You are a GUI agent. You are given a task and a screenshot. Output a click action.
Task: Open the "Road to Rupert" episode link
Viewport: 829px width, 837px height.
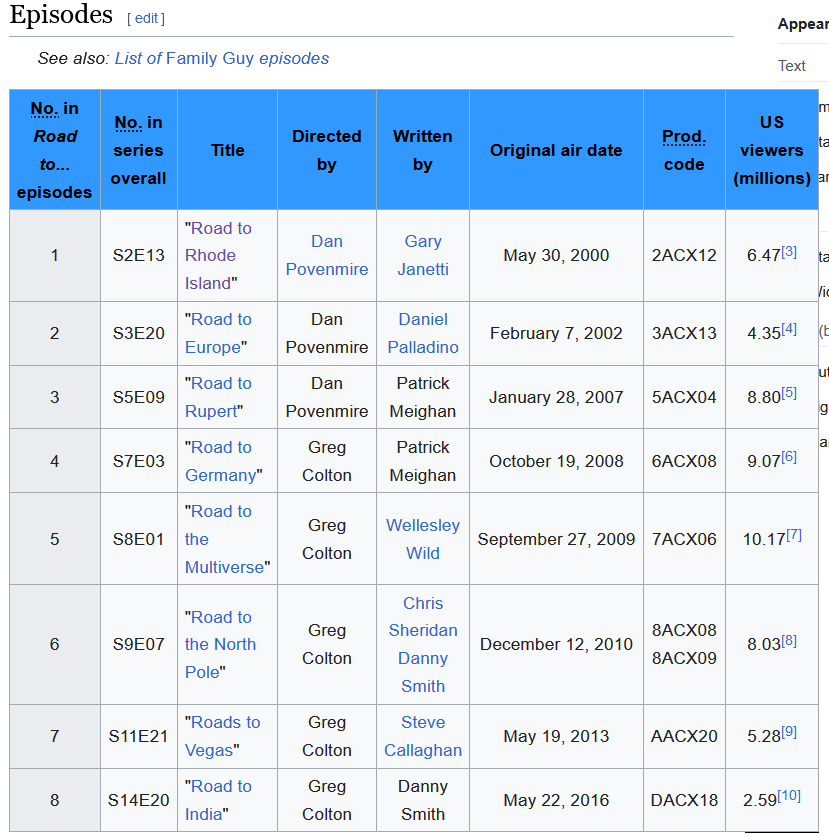pyautogui.click(x=218, y=397)
